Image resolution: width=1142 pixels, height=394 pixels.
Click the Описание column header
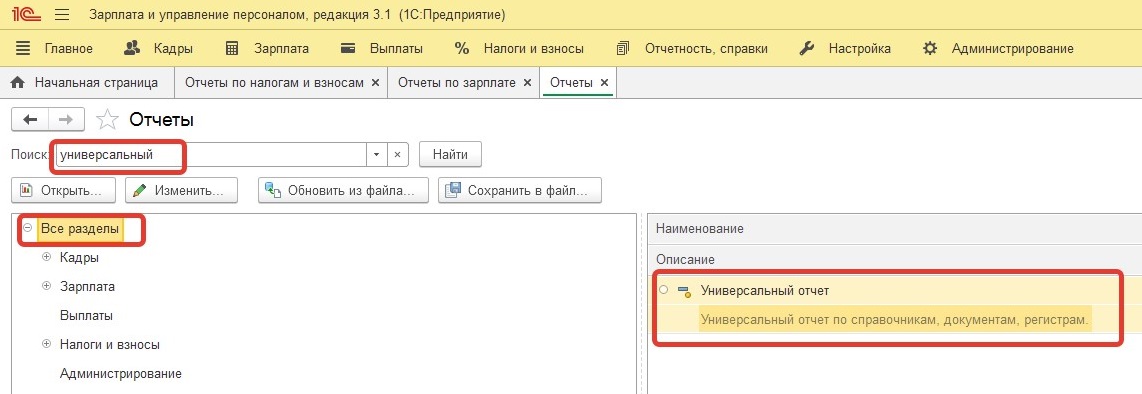pos(685,259)
